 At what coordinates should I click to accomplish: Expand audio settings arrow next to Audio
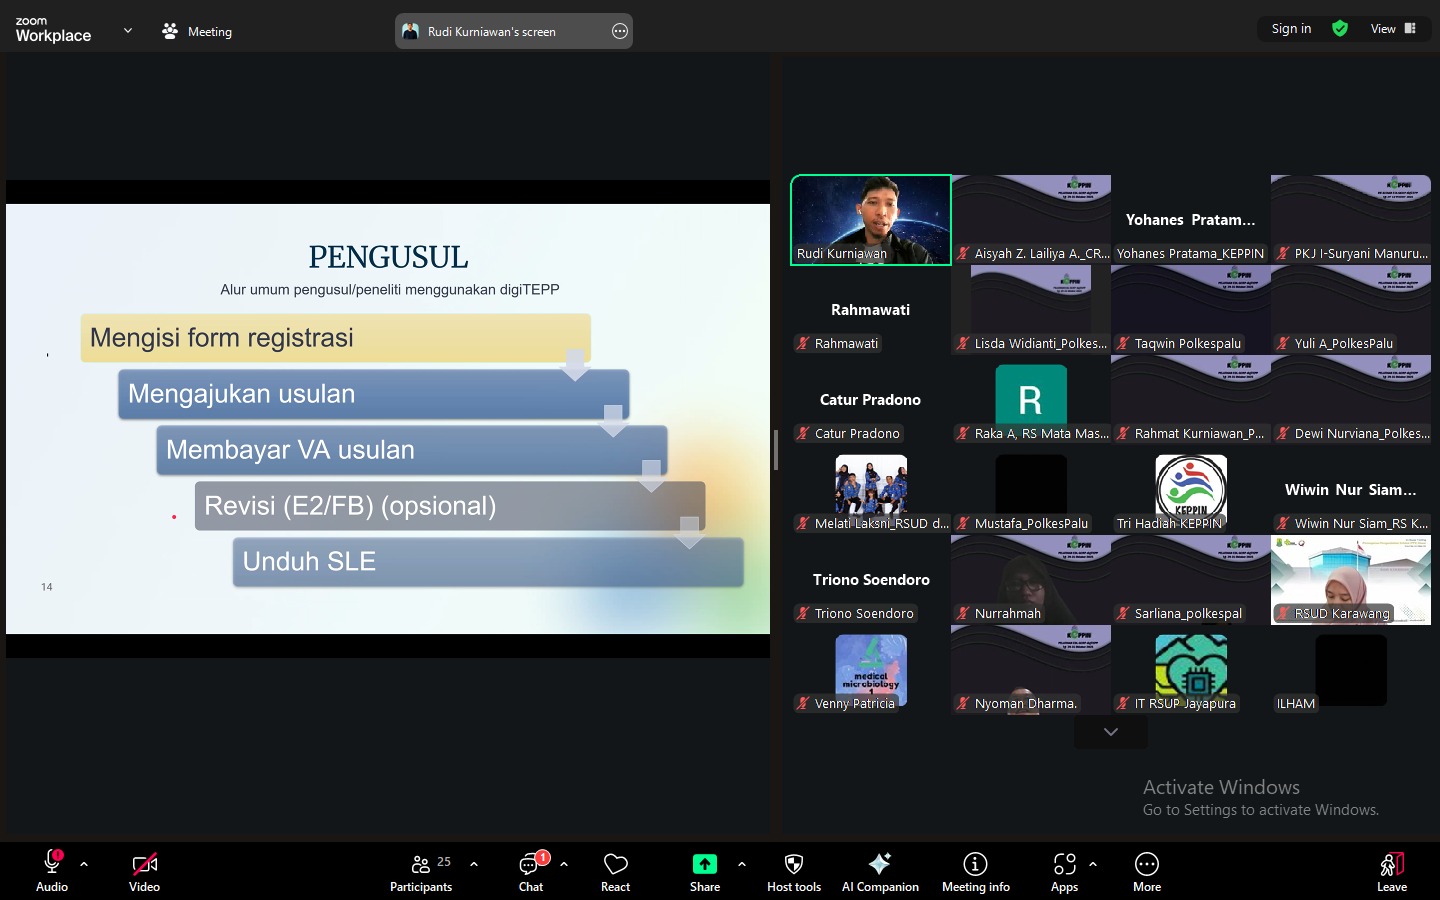tap(84, 864)
